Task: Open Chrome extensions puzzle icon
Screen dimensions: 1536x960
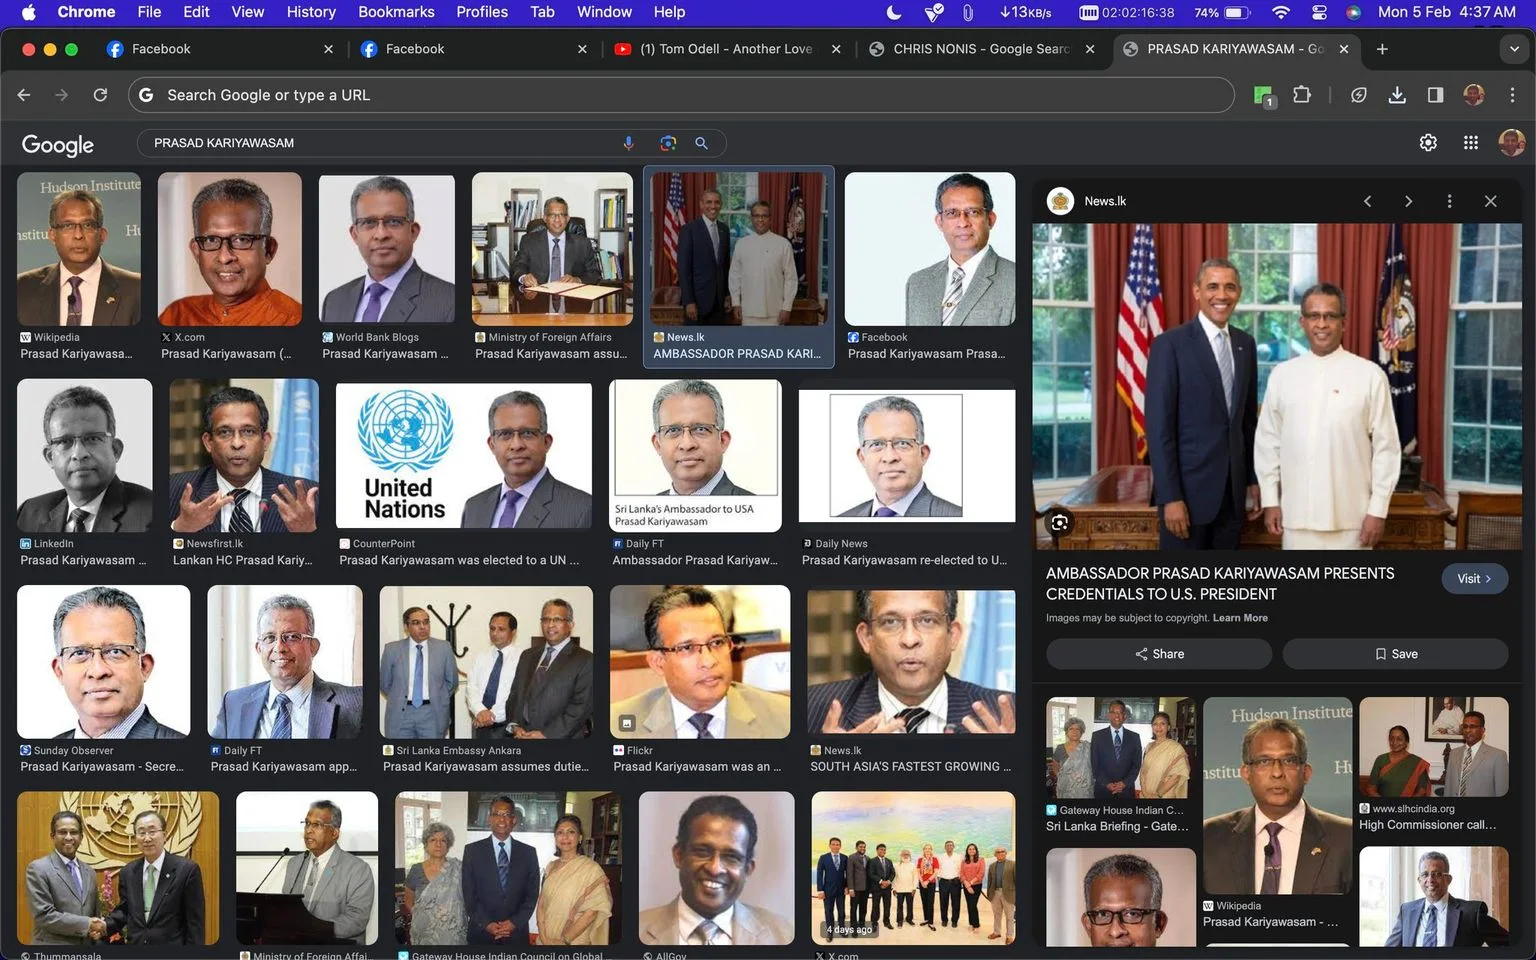Action: [x=1301, y=95]
